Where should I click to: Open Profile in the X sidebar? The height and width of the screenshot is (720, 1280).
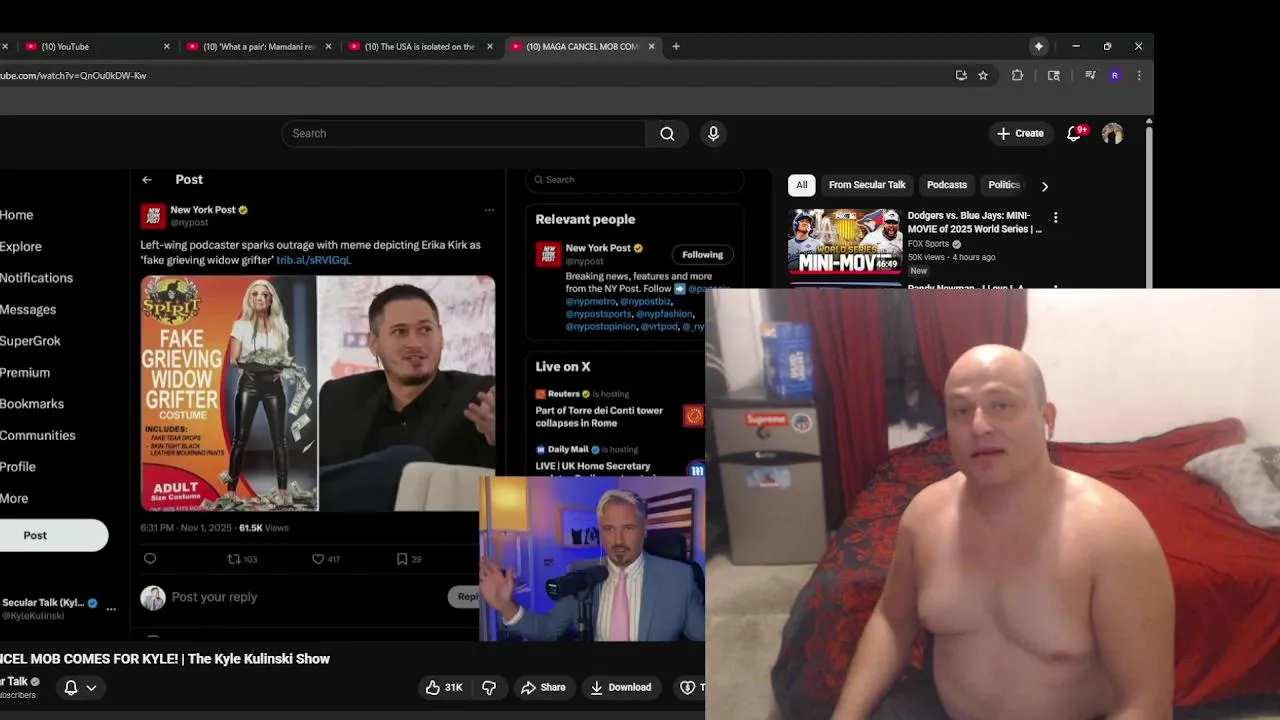(x=18, y=467)
